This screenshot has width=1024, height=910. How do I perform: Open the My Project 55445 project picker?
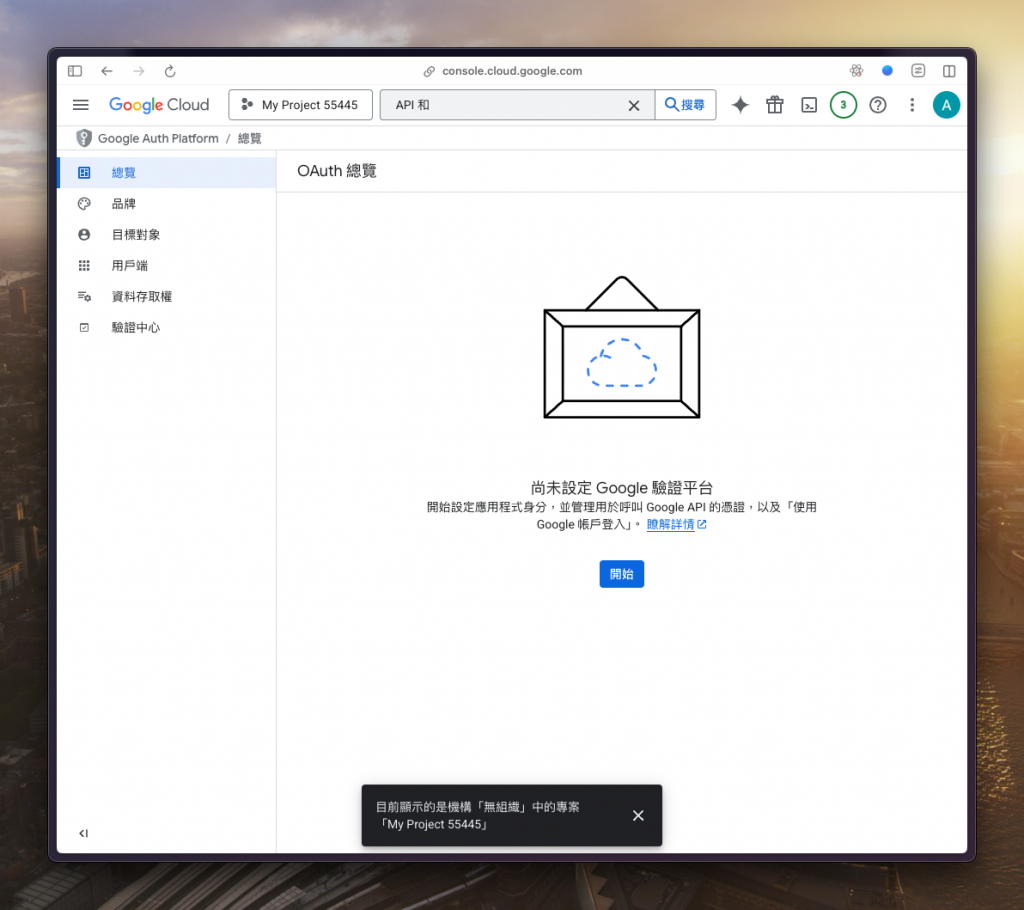click(x=300, y=105)
